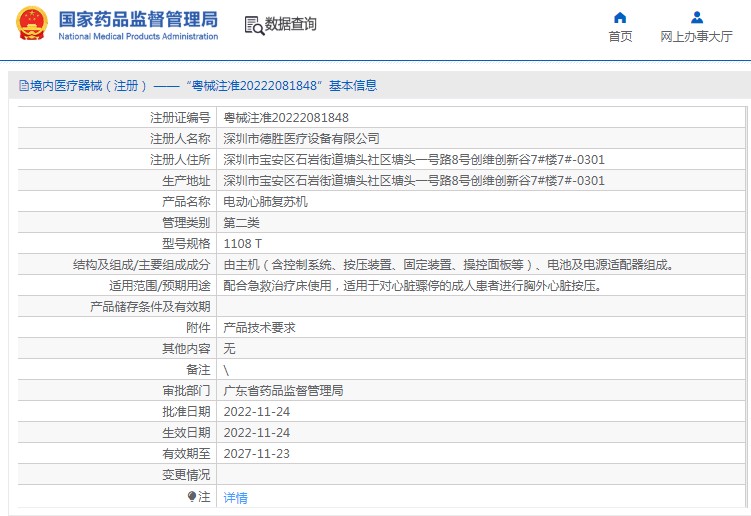Click the 批准日期 row label

(x=186, y=412)
